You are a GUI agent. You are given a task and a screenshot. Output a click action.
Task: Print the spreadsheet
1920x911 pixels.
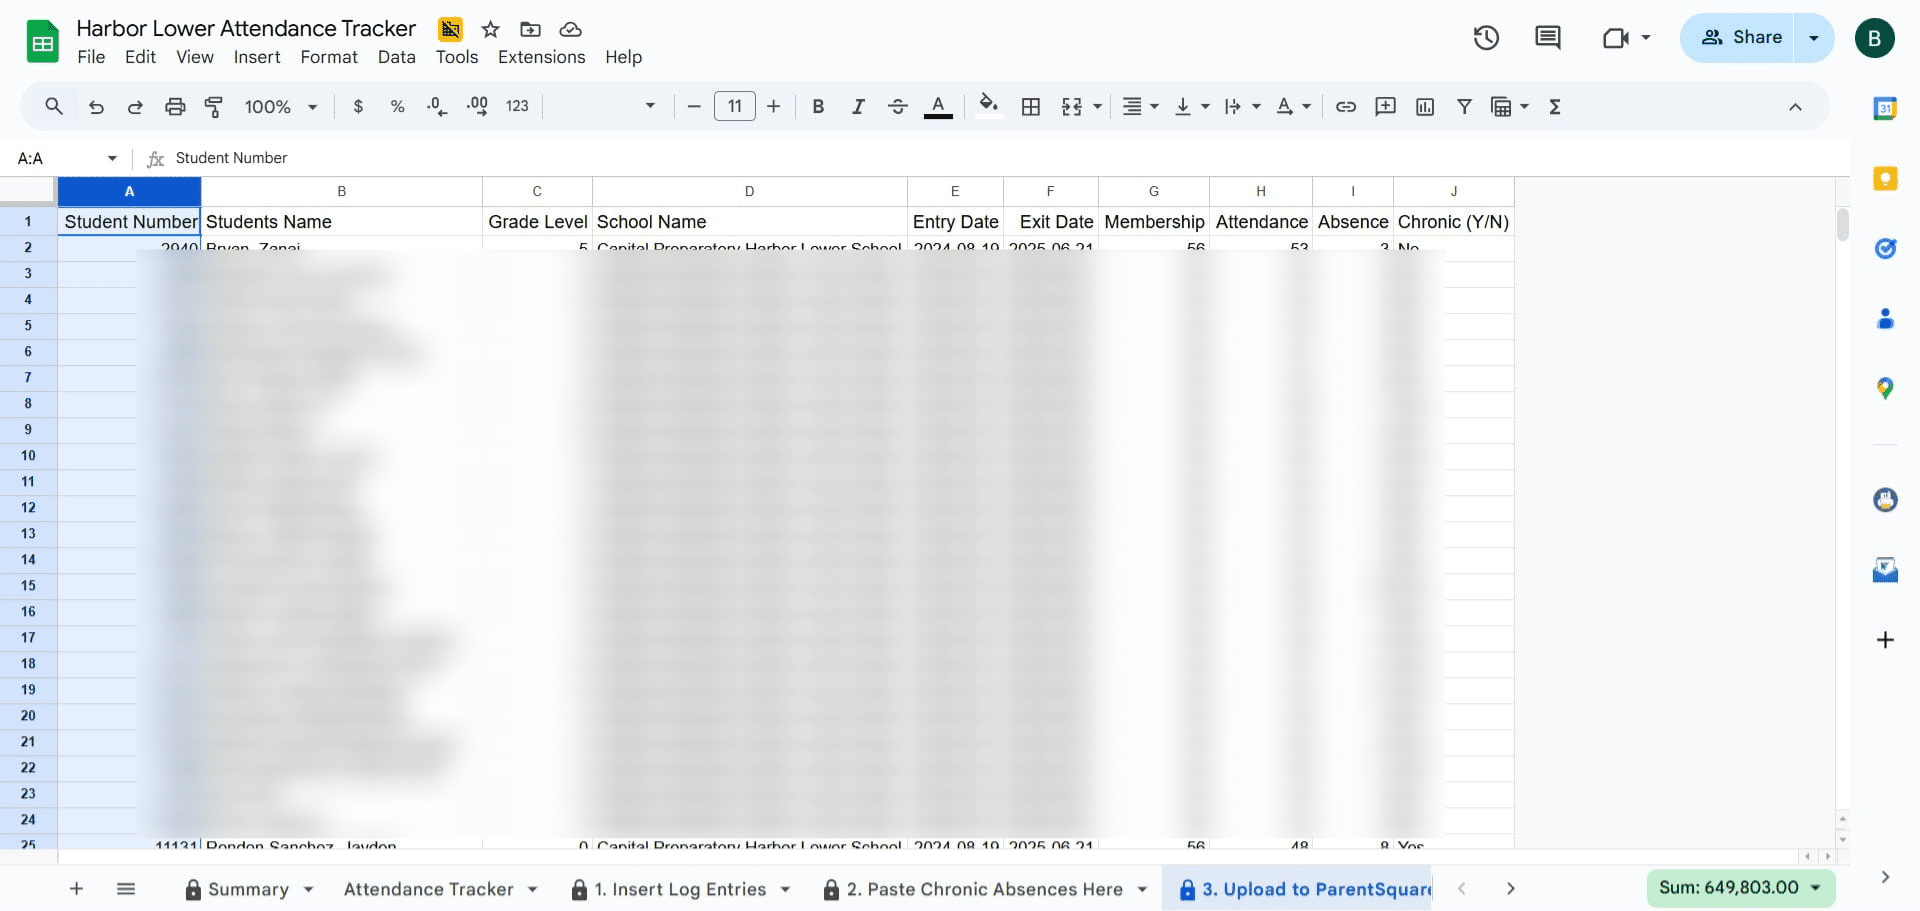[175, 106]
